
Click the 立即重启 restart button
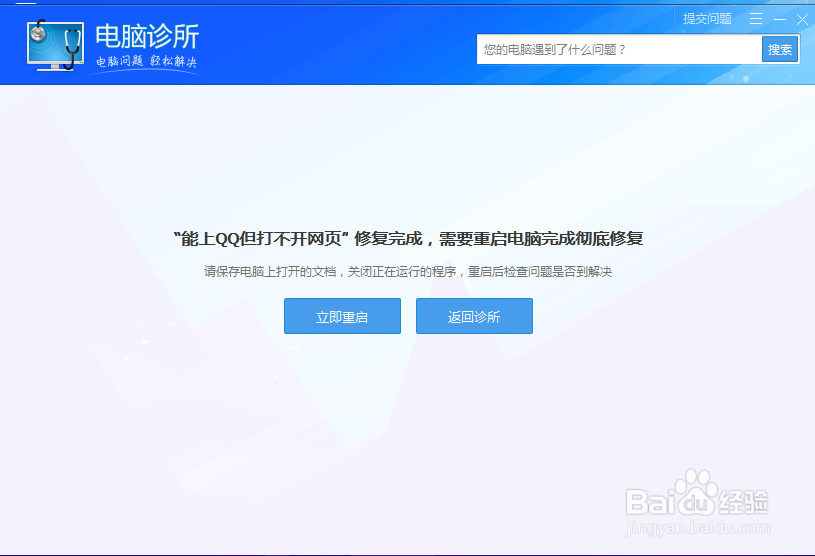[342, 316]
